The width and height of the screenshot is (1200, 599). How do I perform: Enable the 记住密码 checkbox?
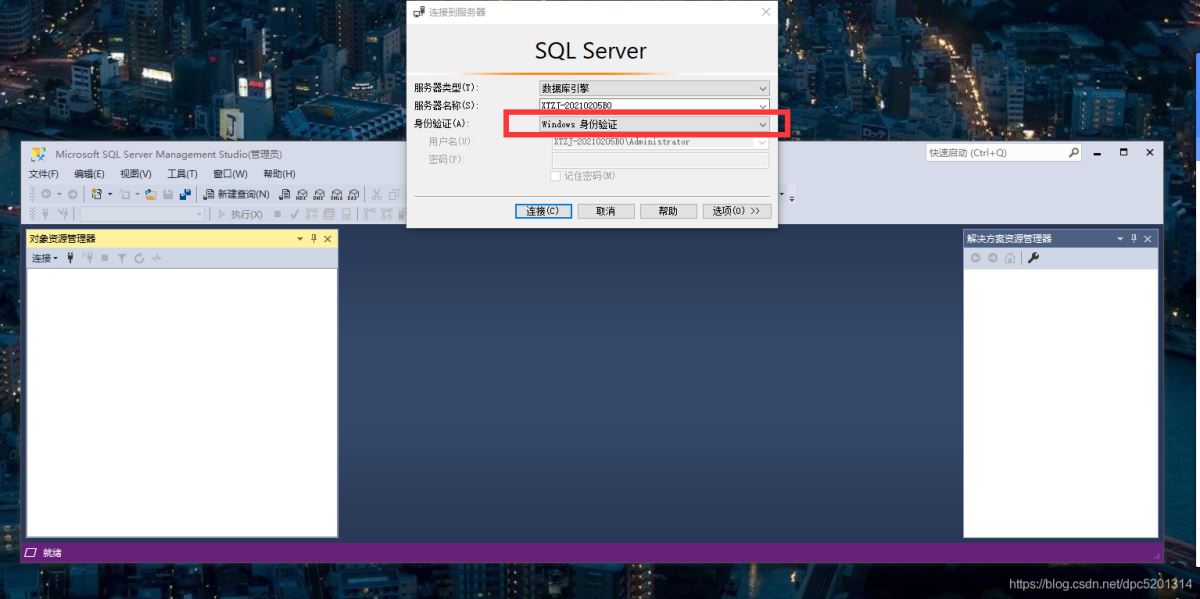[555, 175]
